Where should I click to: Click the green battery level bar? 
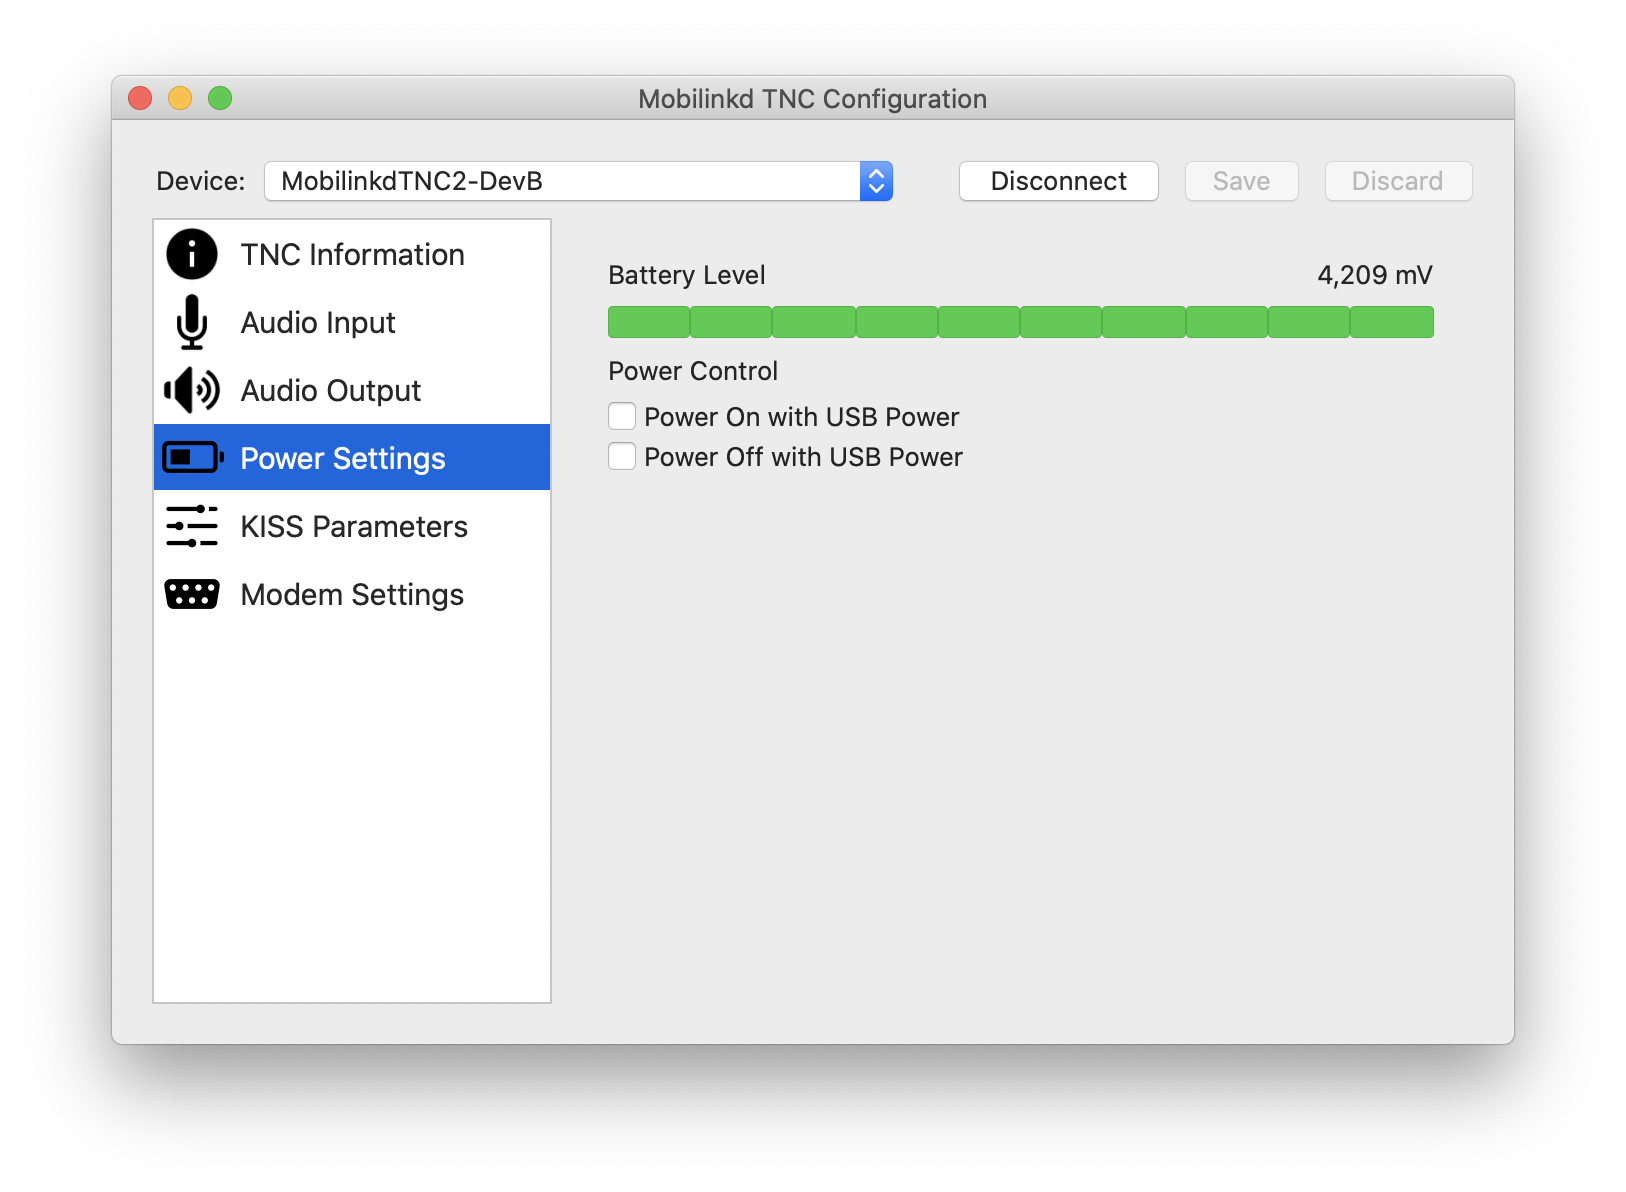point(1021,322)
